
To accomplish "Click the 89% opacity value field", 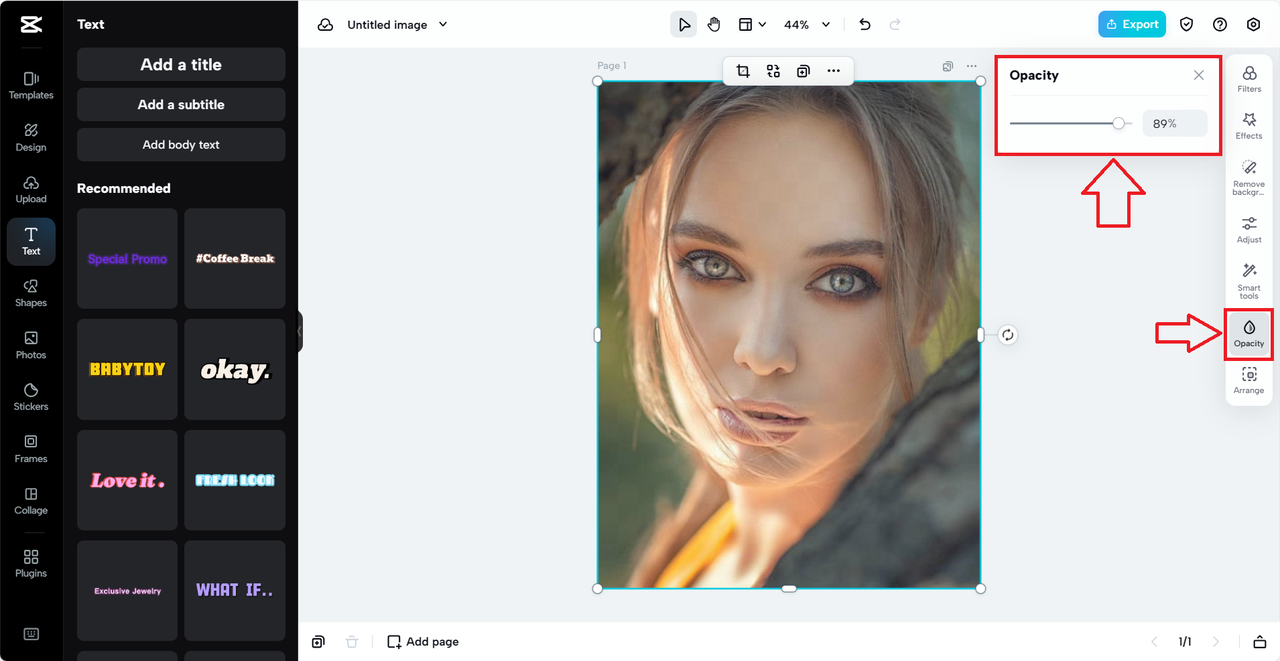I will tap(1175, 124).
